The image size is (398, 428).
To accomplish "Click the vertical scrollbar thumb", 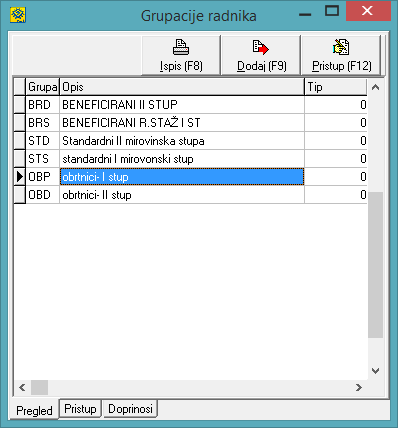I will (375, 265).
